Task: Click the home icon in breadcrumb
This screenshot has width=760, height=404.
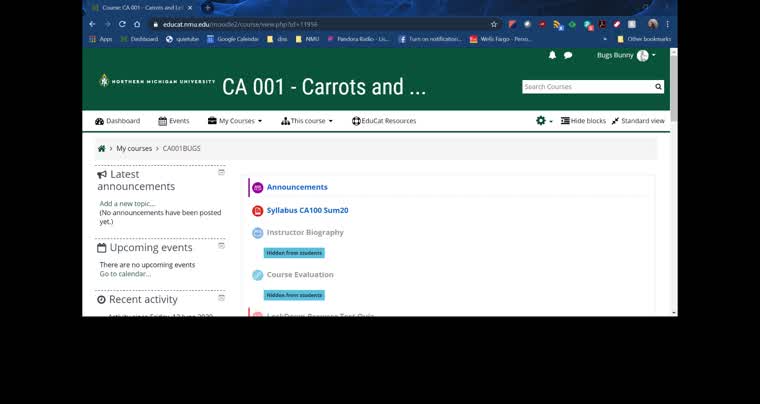Action: coord(101,148)
